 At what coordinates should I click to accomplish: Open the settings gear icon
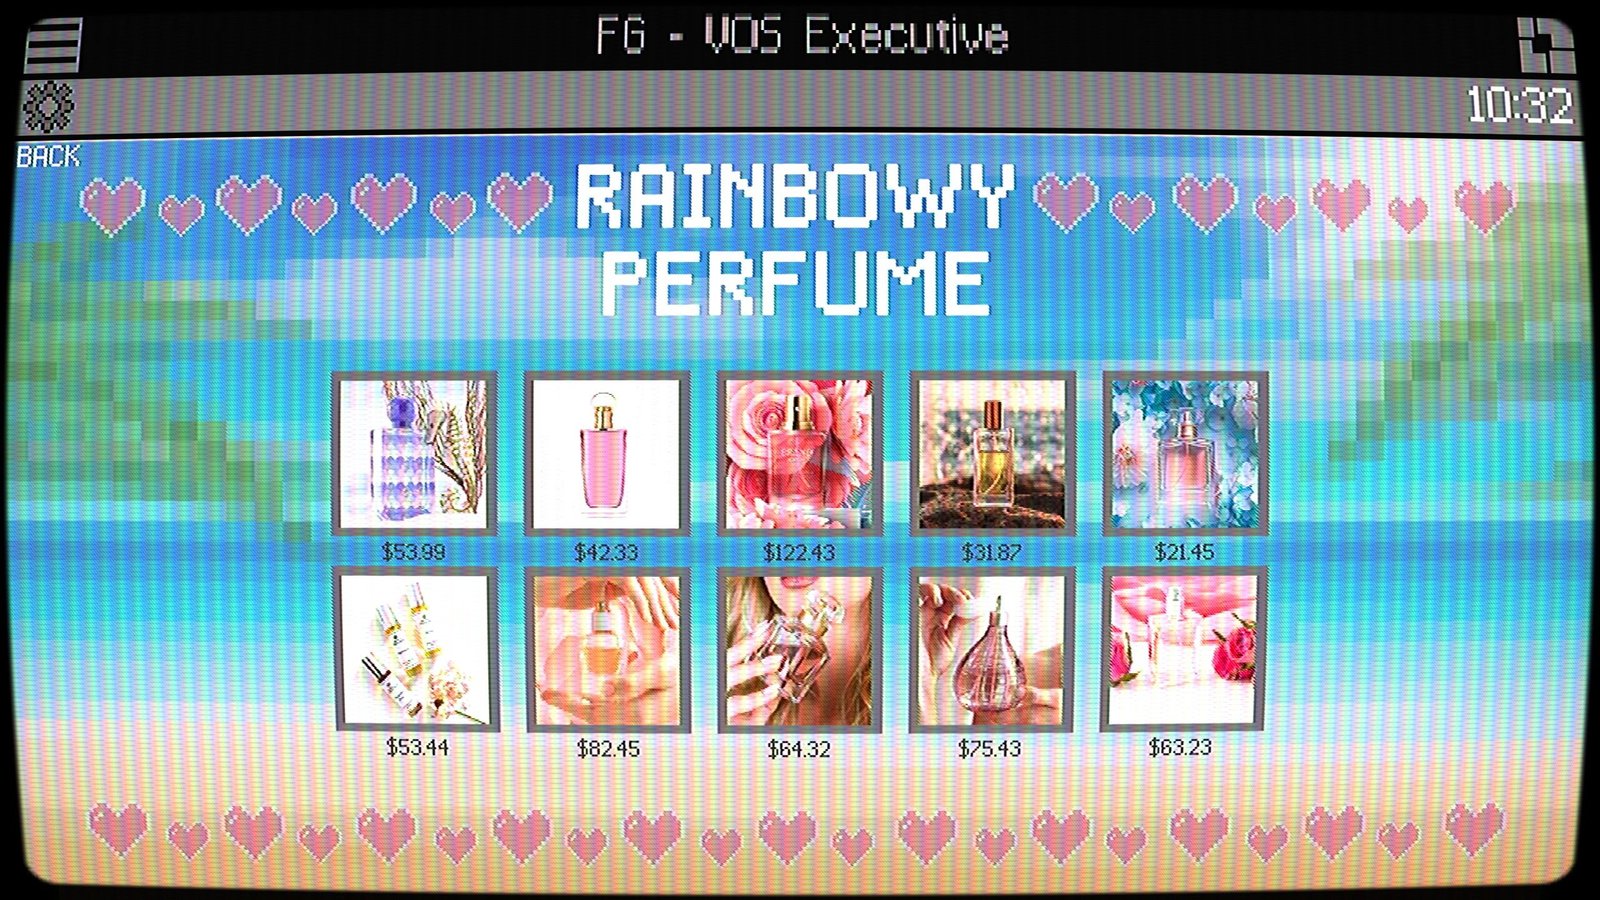49,107
